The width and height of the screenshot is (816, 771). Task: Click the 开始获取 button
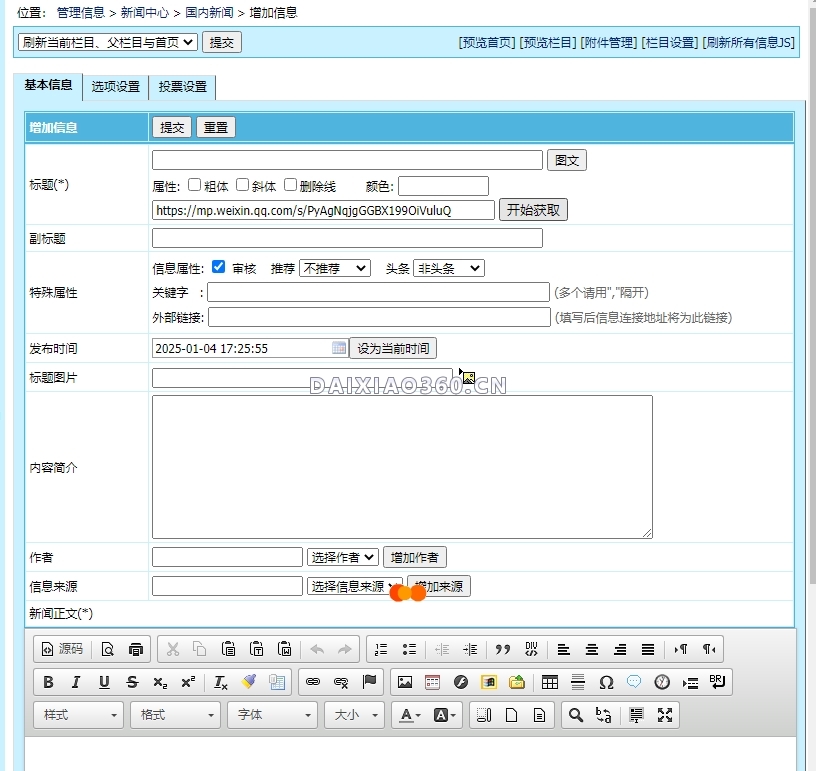tap(534, 210)
